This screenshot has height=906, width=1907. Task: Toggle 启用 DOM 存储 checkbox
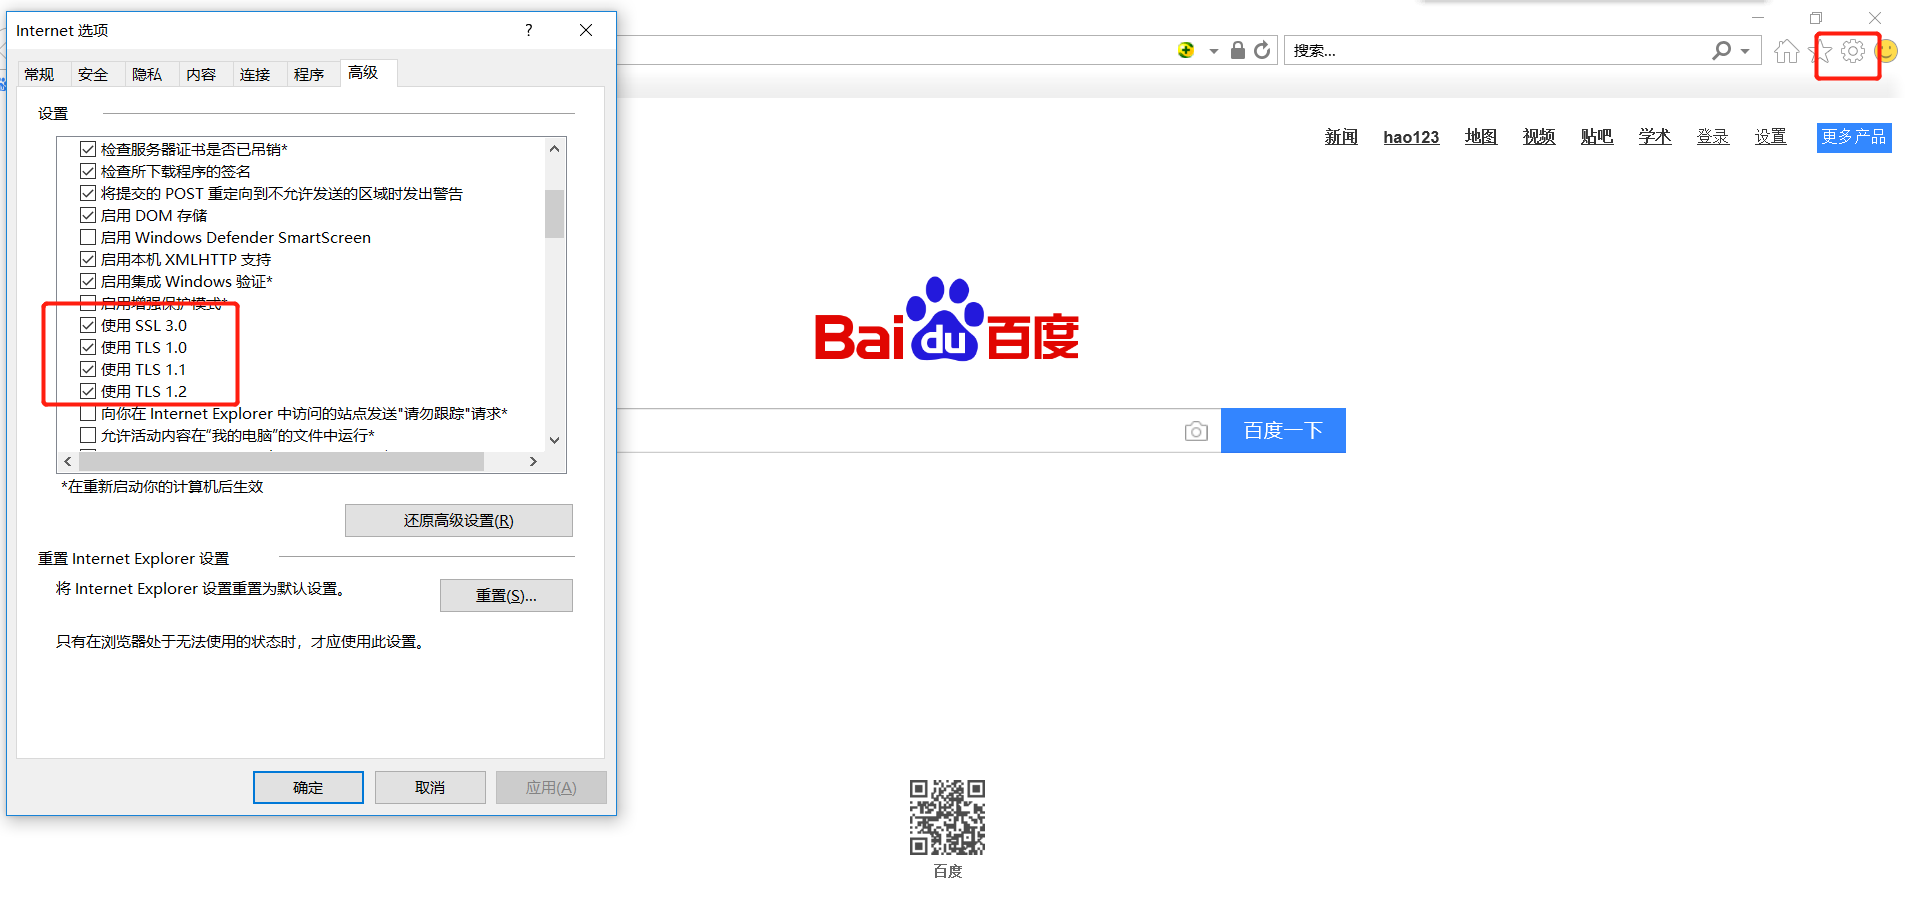88,215
